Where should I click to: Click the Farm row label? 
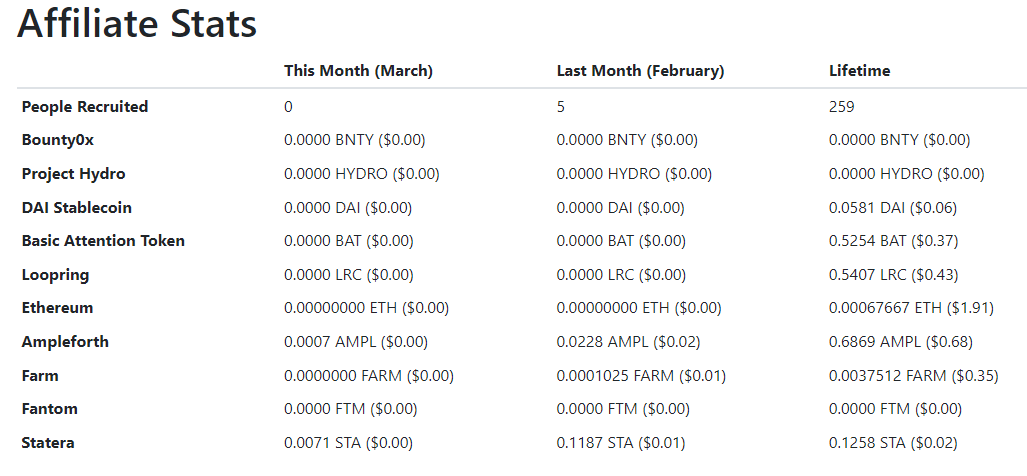coord(40,376)
